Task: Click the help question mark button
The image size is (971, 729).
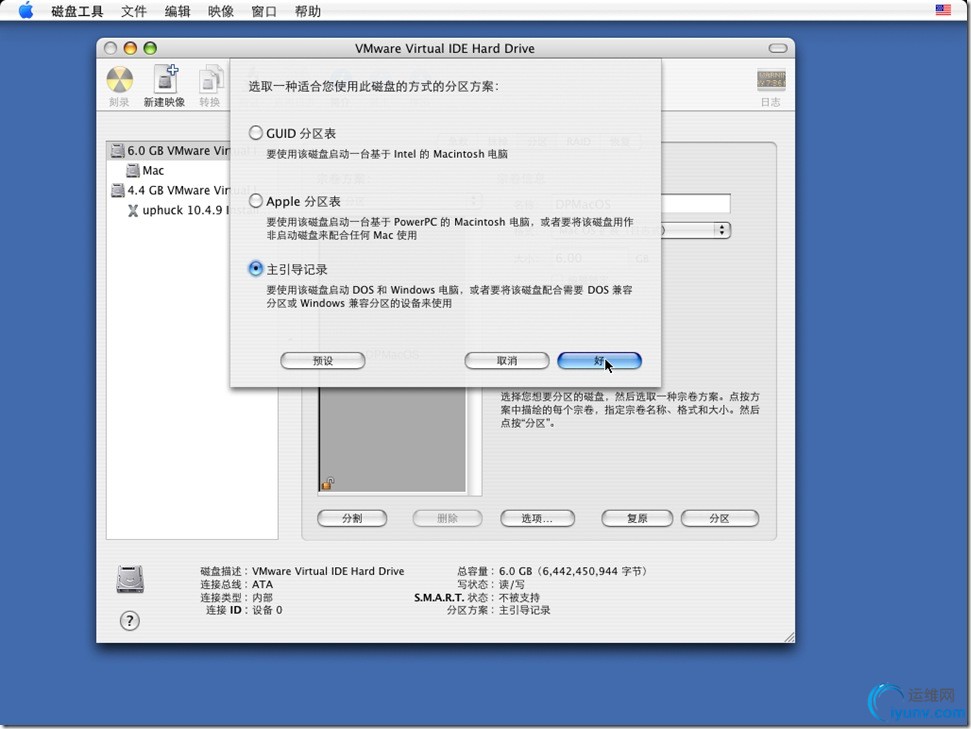Action: (129, 621)
